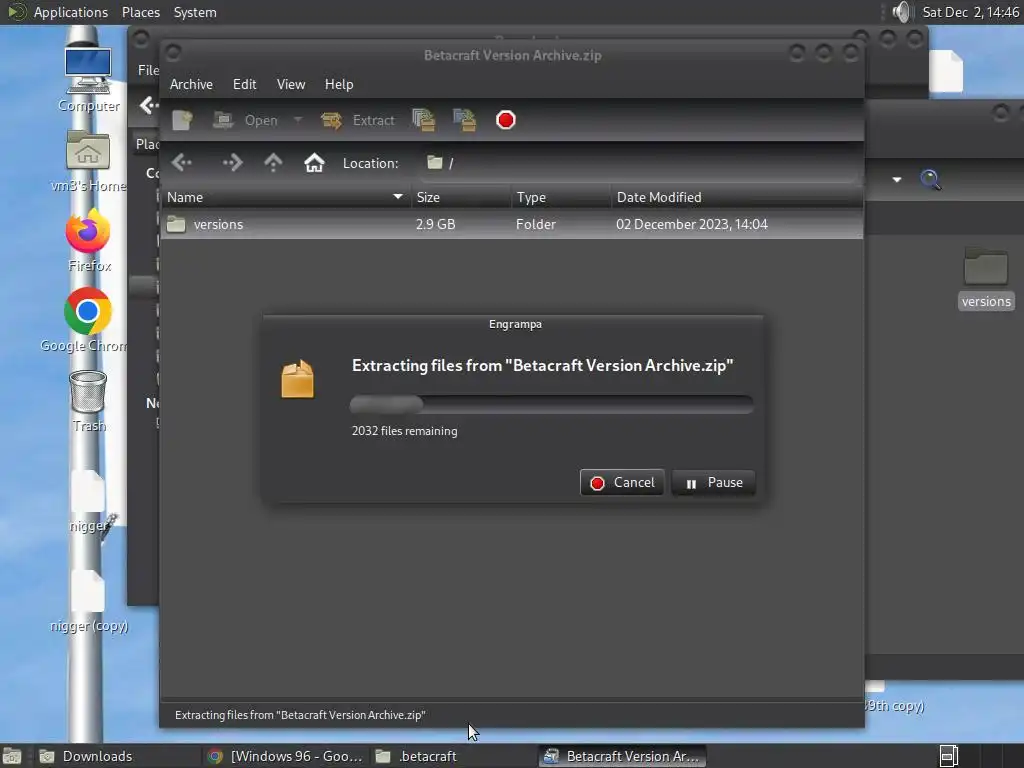Sort by the Type column header
Image resolution: width=1024 pixels, height=768 pixels.
click(x=561, y=197)
